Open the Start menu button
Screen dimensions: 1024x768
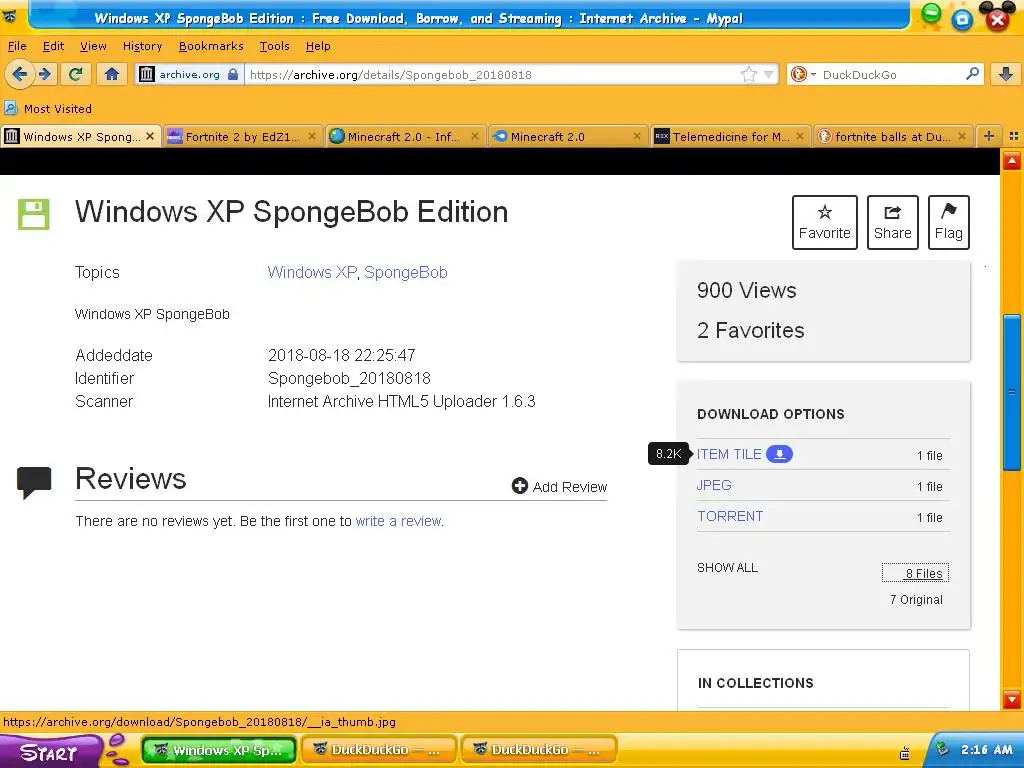tap(49, 751)
